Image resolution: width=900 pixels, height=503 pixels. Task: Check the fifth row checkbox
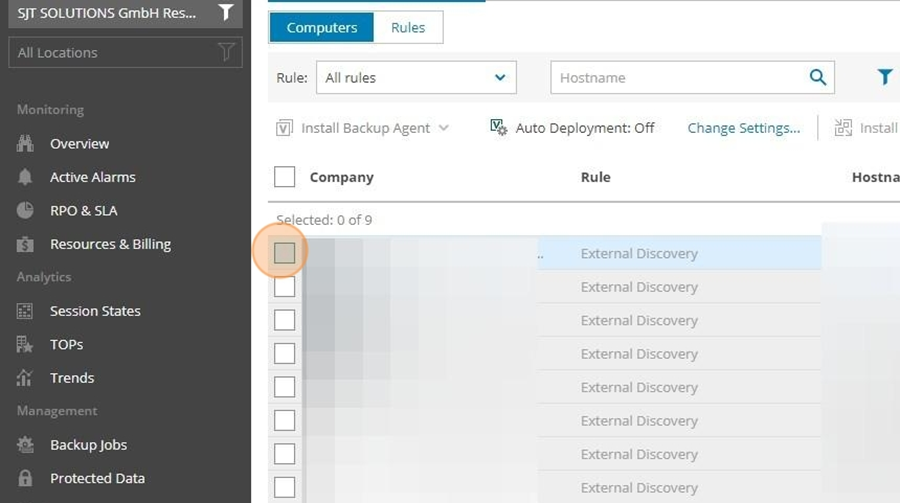[285, 387]
